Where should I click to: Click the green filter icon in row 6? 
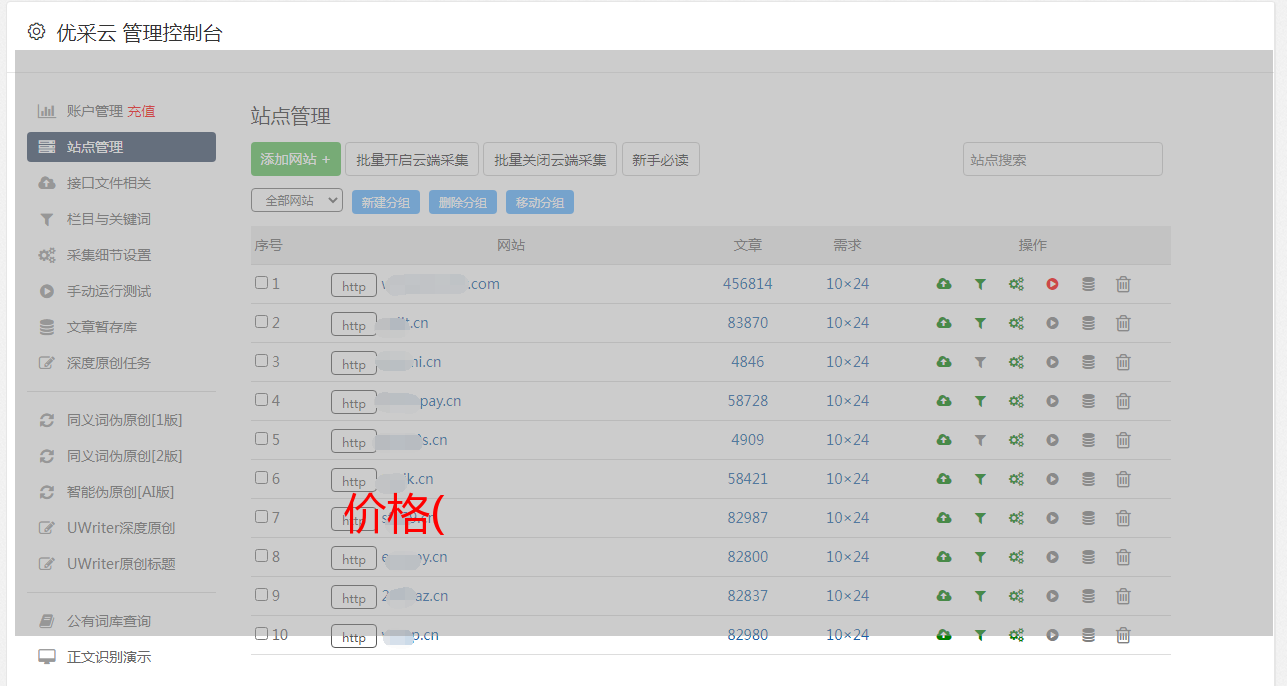click(980, 479)
